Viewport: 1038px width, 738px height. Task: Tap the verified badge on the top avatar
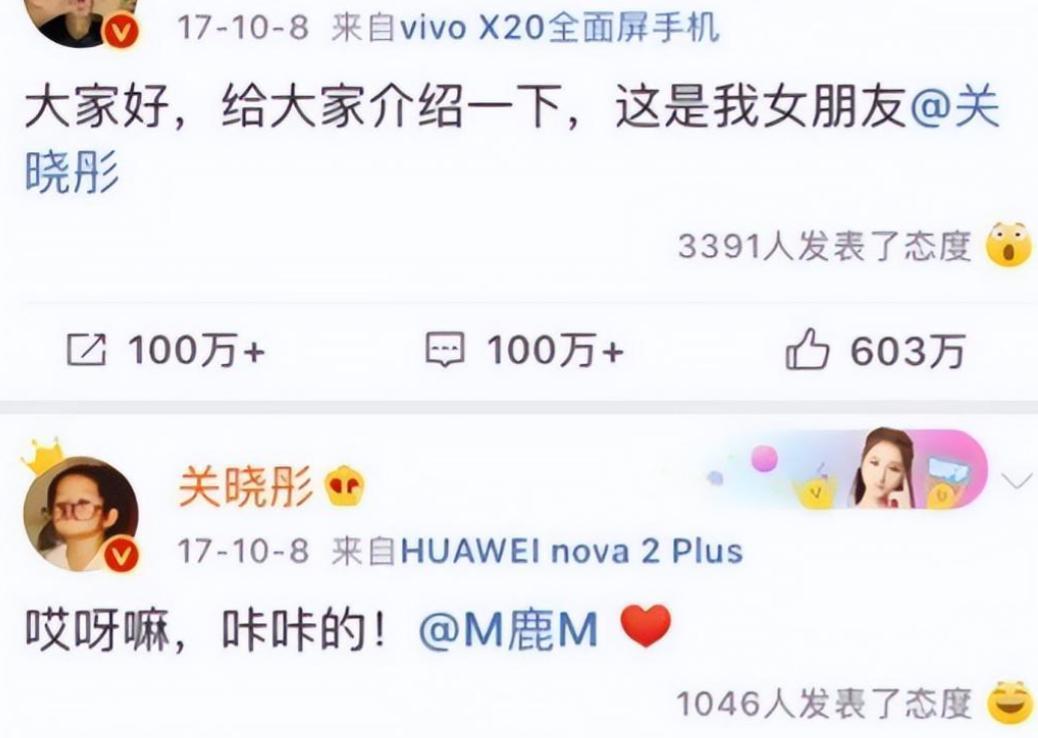pyautogui.click(x=121, y=31)
